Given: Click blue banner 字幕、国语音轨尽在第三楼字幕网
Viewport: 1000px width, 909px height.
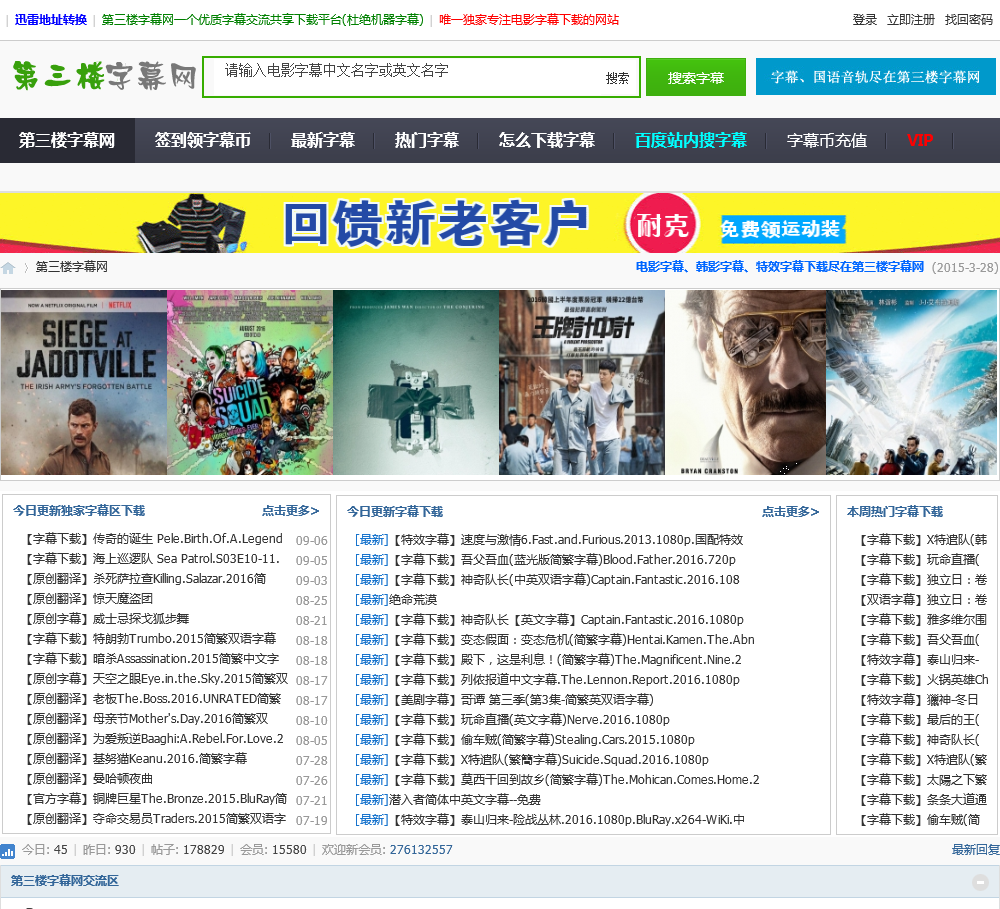Looking at the screenshot, I should [876, 77].
